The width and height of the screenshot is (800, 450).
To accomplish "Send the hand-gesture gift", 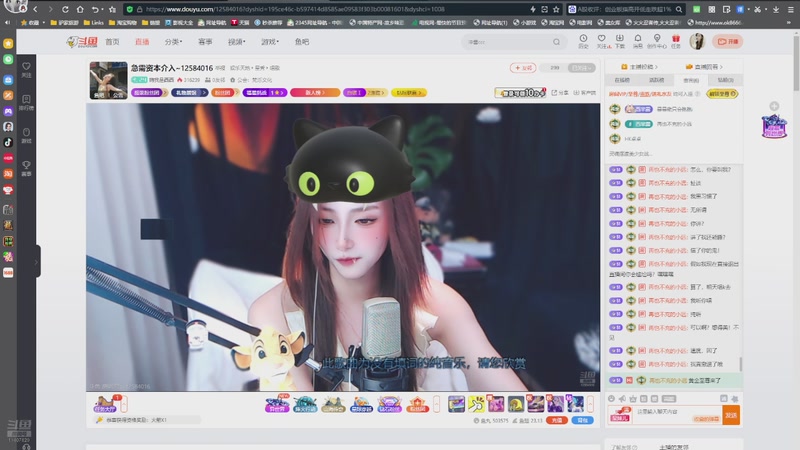I will coord(476,404).
